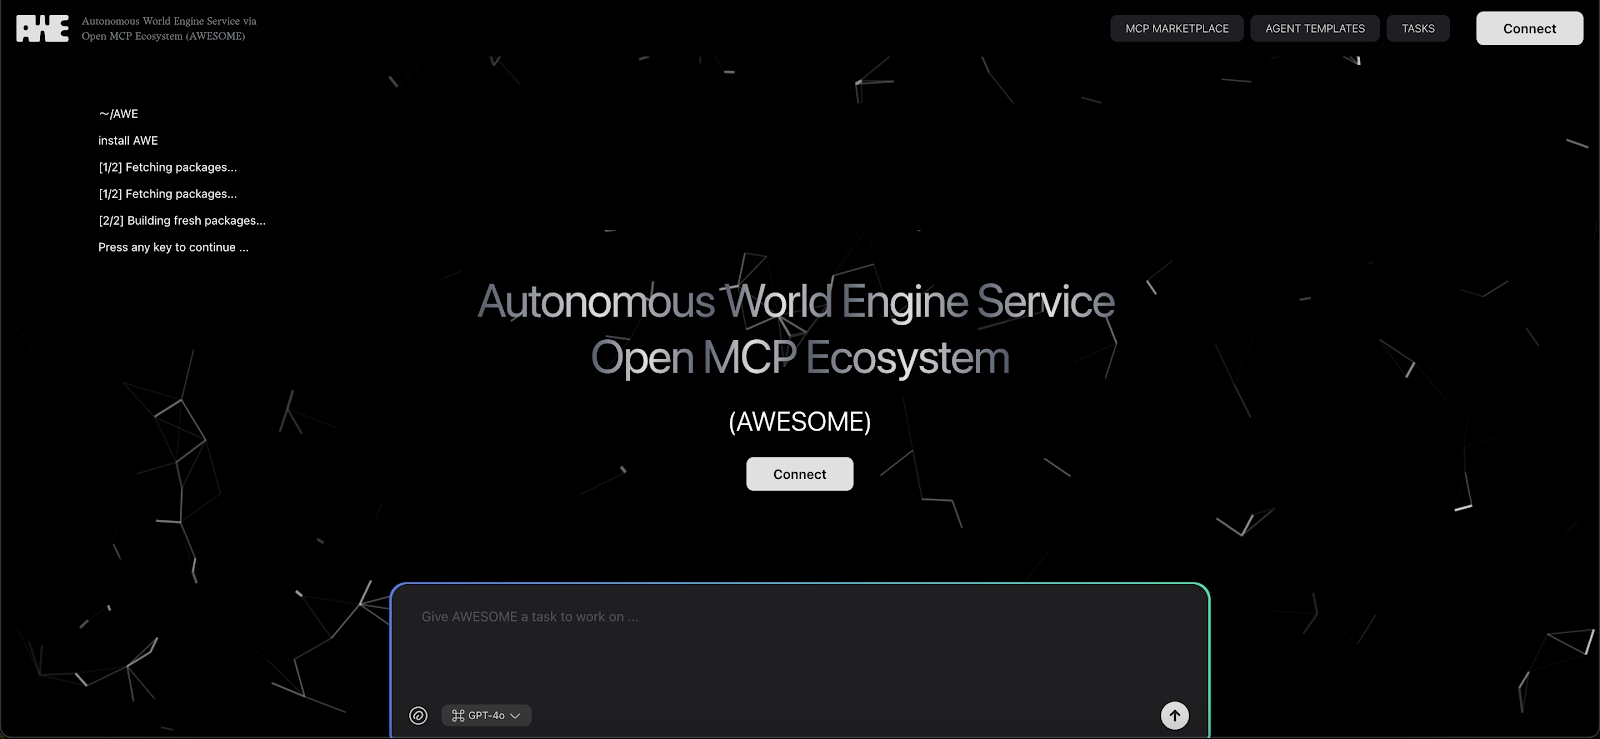The image size is (1600, 739).
Task: Open the MCP Marketplace page
Action: 1177,29
